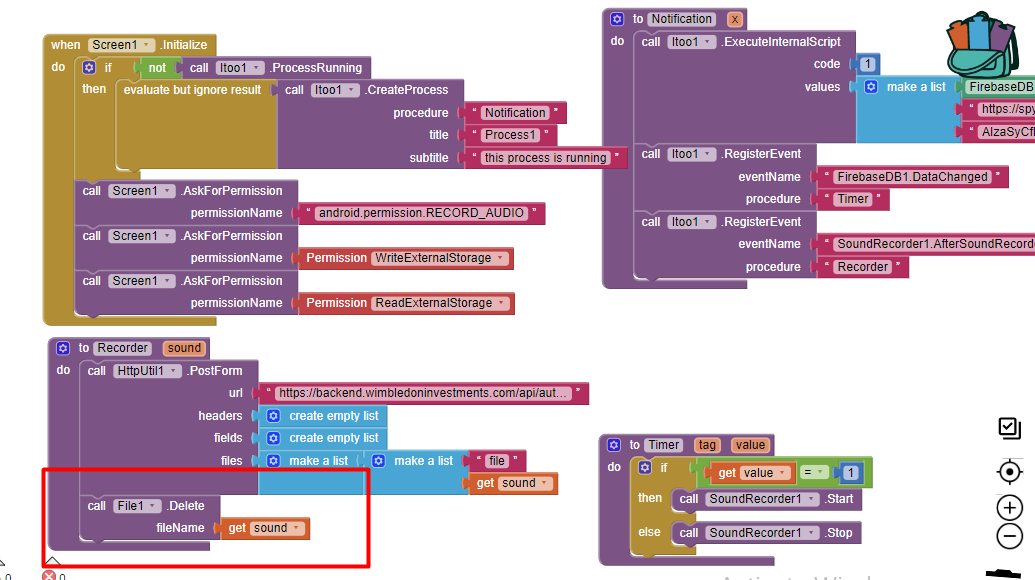
Task: Open the backpack icon
Action: point(984,45)
